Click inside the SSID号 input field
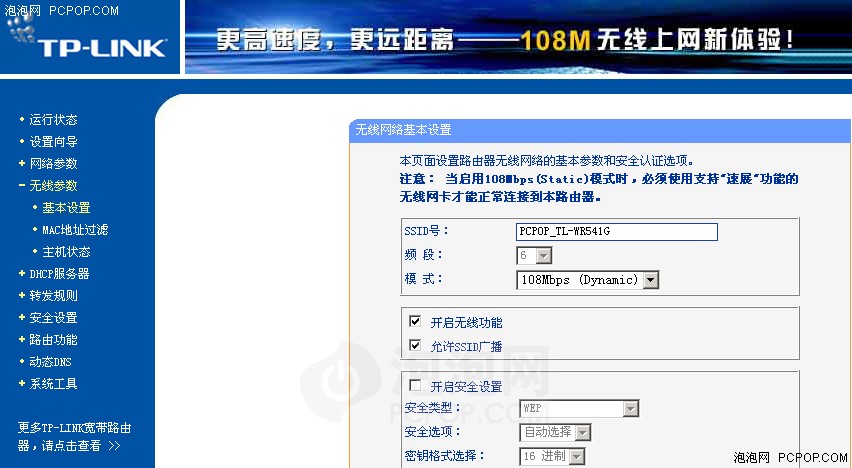The width and height of the screenshot is (852, 468). pyautogui.click(x=617, y=232)
